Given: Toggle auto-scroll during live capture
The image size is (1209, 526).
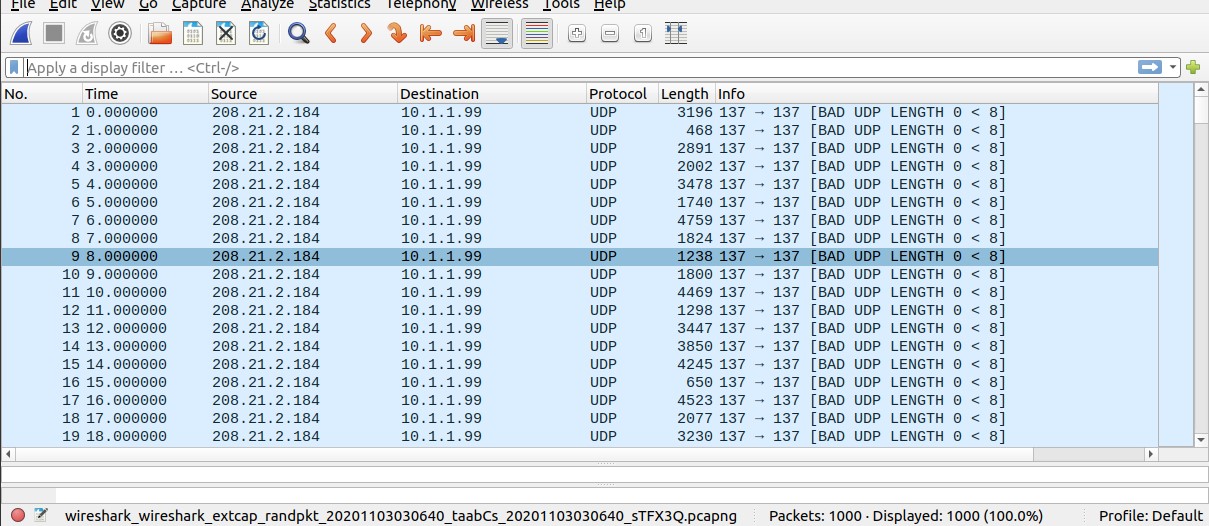Looking at the screenshot, I should (496, 34).
